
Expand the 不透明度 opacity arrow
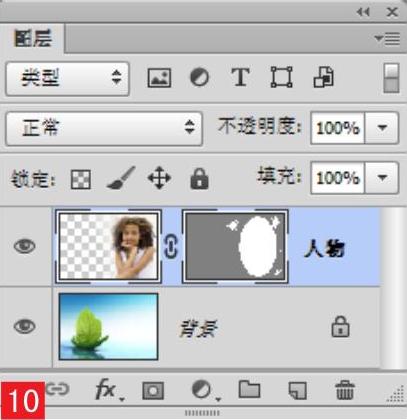[x=382, y=128]
